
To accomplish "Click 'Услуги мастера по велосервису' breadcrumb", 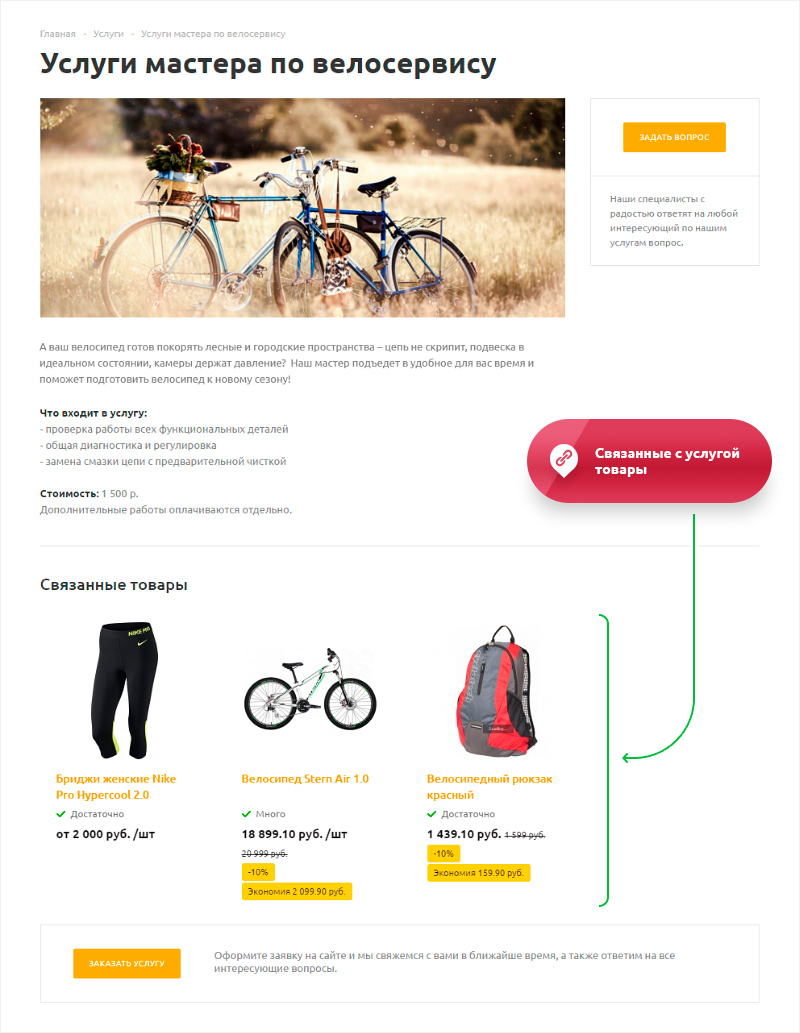I will coord(213,34).
